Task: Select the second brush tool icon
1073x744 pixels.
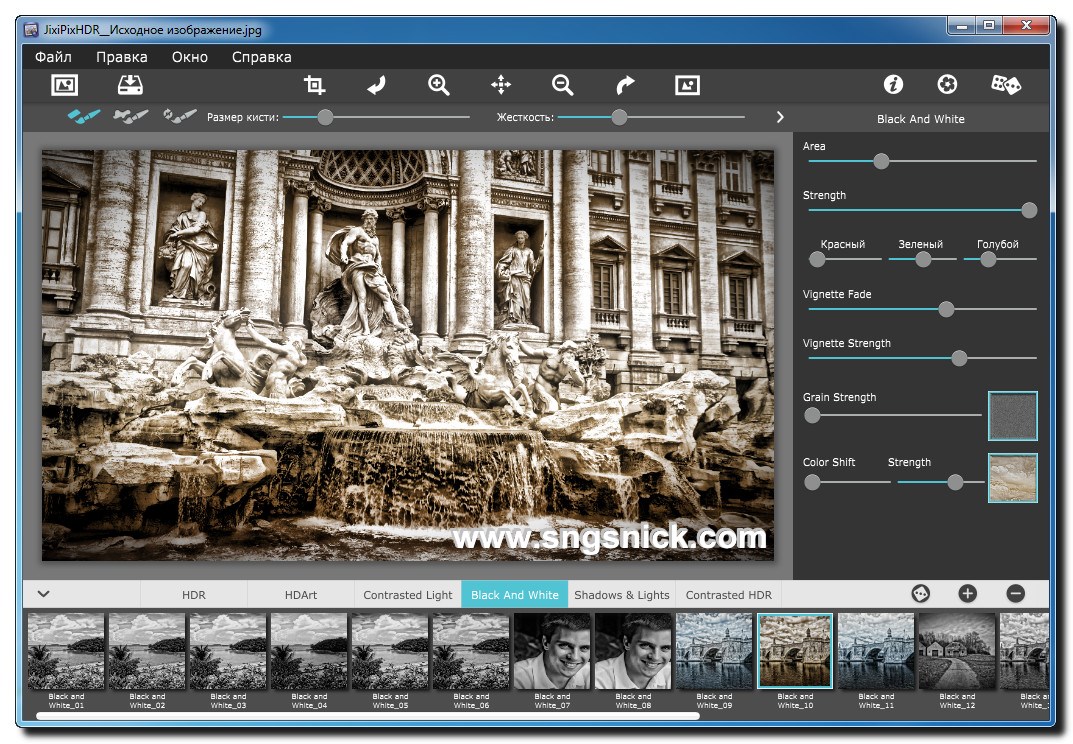Action: pyautogui.click(x=131, y=116)
